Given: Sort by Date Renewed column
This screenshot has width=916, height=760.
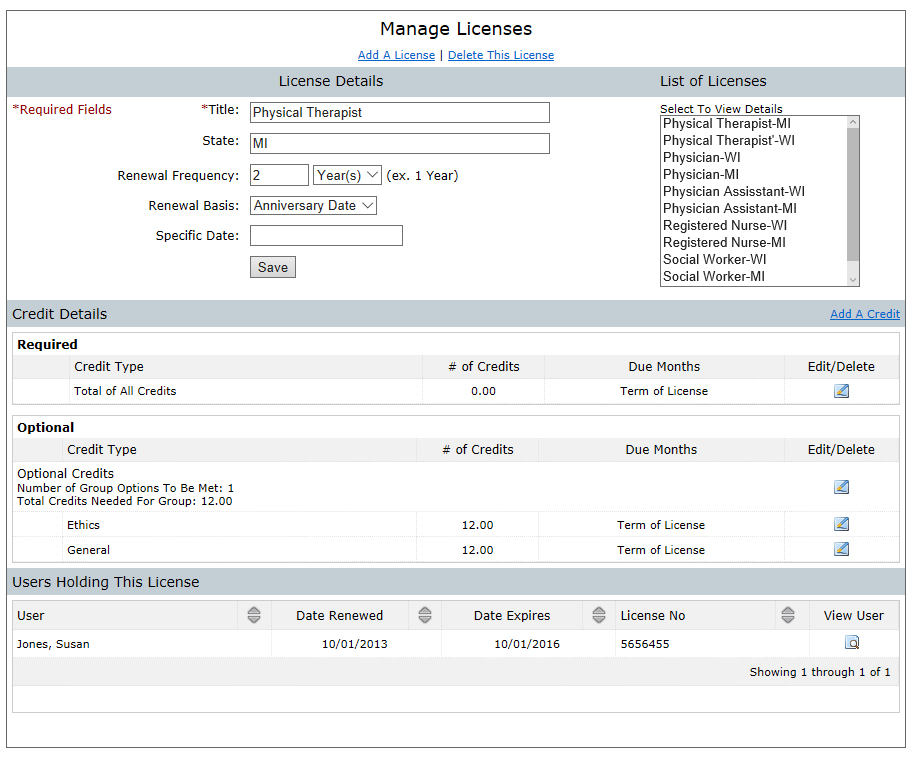Looking at the screenshot, I should click(425, 615).
